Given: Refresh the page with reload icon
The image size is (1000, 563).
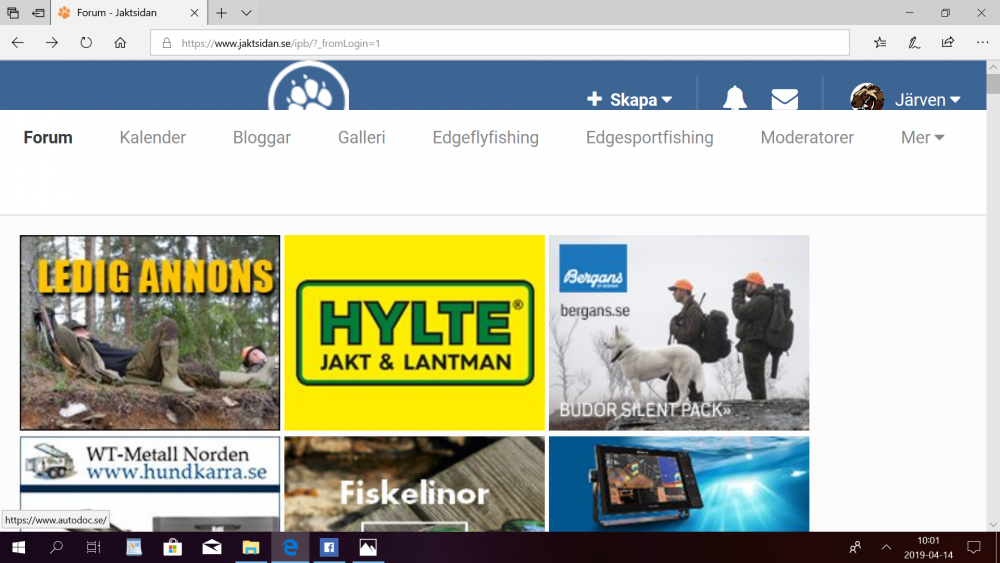Looking at the screenshot, I should pyautogui.click(x=86, y=43).
